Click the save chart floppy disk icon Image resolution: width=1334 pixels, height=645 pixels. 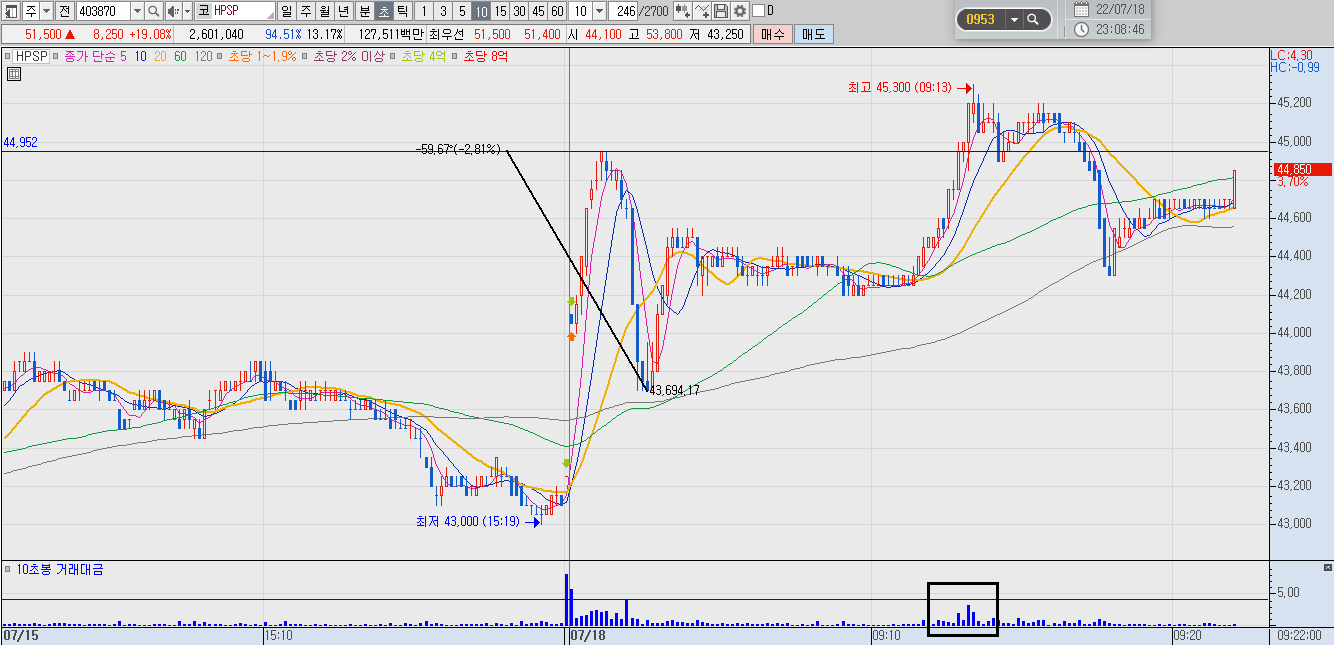coord(720,11)
